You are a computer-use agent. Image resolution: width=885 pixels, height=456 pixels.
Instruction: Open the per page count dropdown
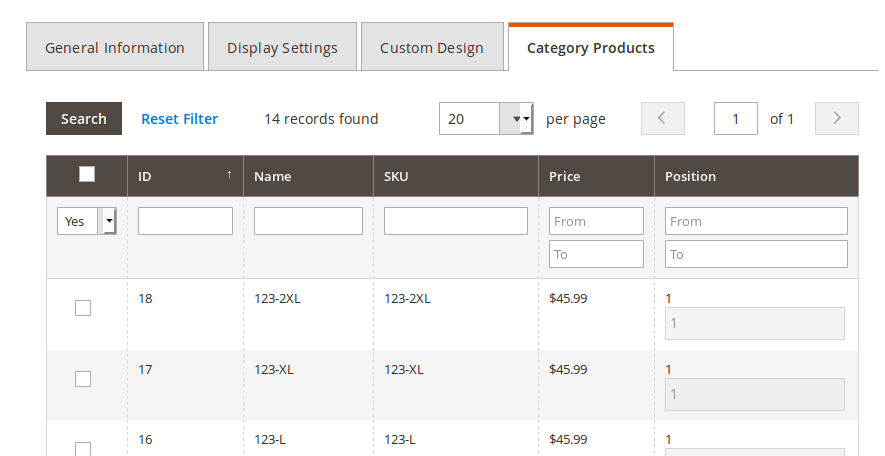pos(486,119)
